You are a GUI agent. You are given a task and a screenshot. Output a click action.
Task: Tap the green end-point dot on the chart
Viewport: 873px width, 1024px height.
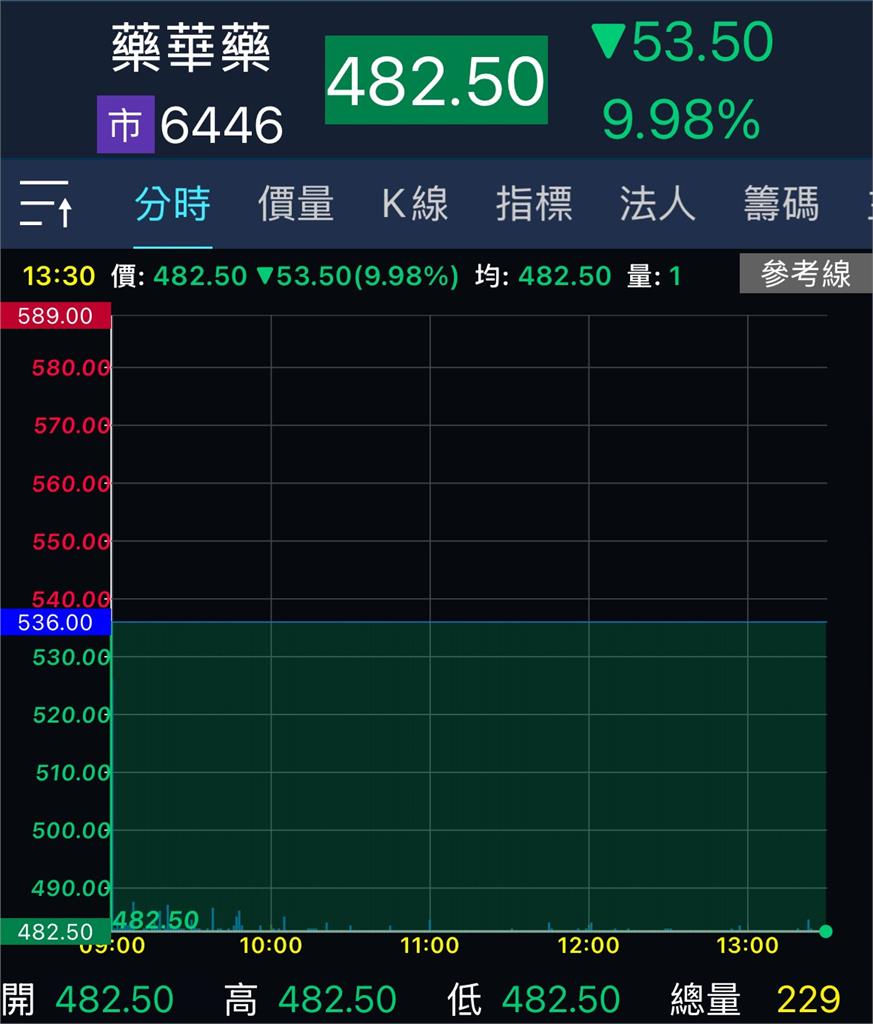pyautogui.click(x=826, y=931)
